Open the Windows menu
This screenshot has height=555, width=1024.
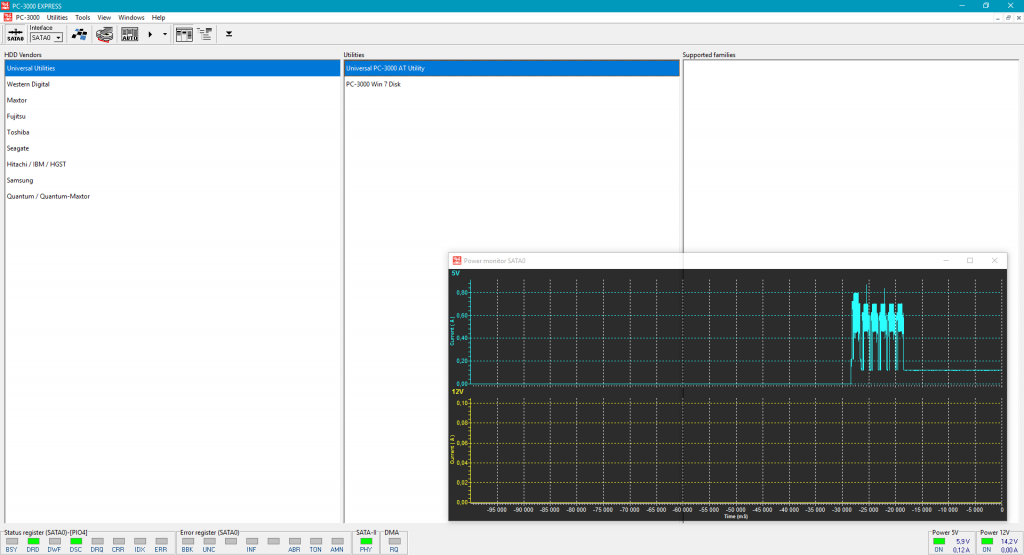(x=131, y=18)
